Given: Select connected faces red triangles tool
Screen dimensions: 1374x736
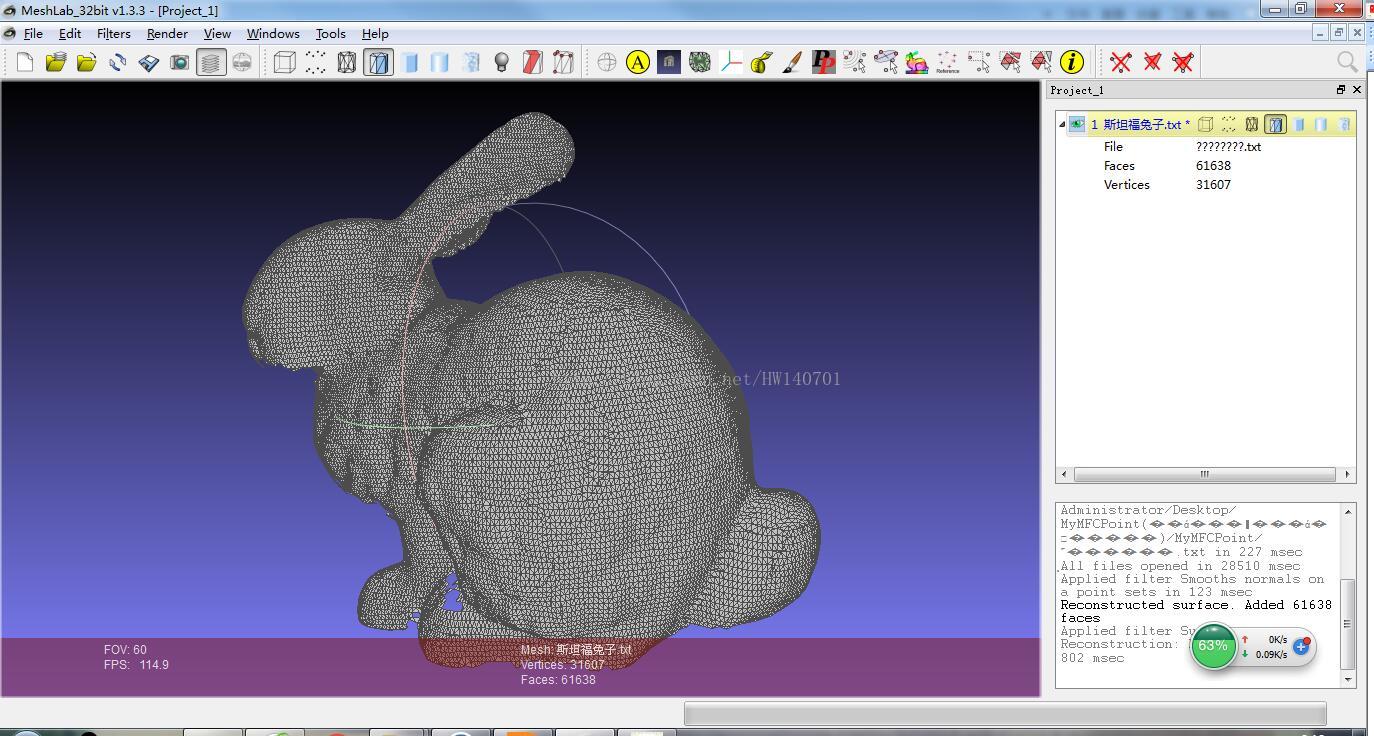Looking at the screenshot, I should [x=1041, y=62].
